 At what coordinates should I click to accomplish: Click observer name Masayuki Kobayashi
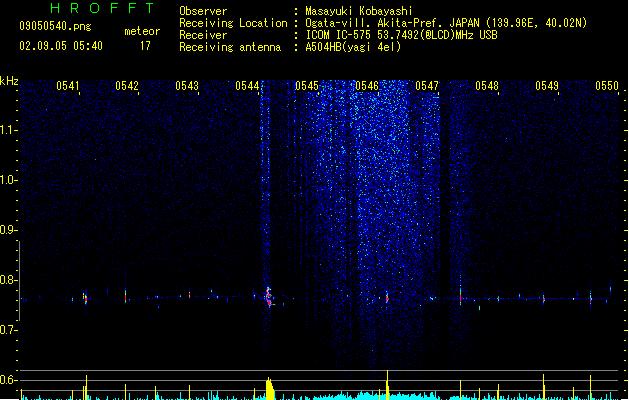pos(359,11)
